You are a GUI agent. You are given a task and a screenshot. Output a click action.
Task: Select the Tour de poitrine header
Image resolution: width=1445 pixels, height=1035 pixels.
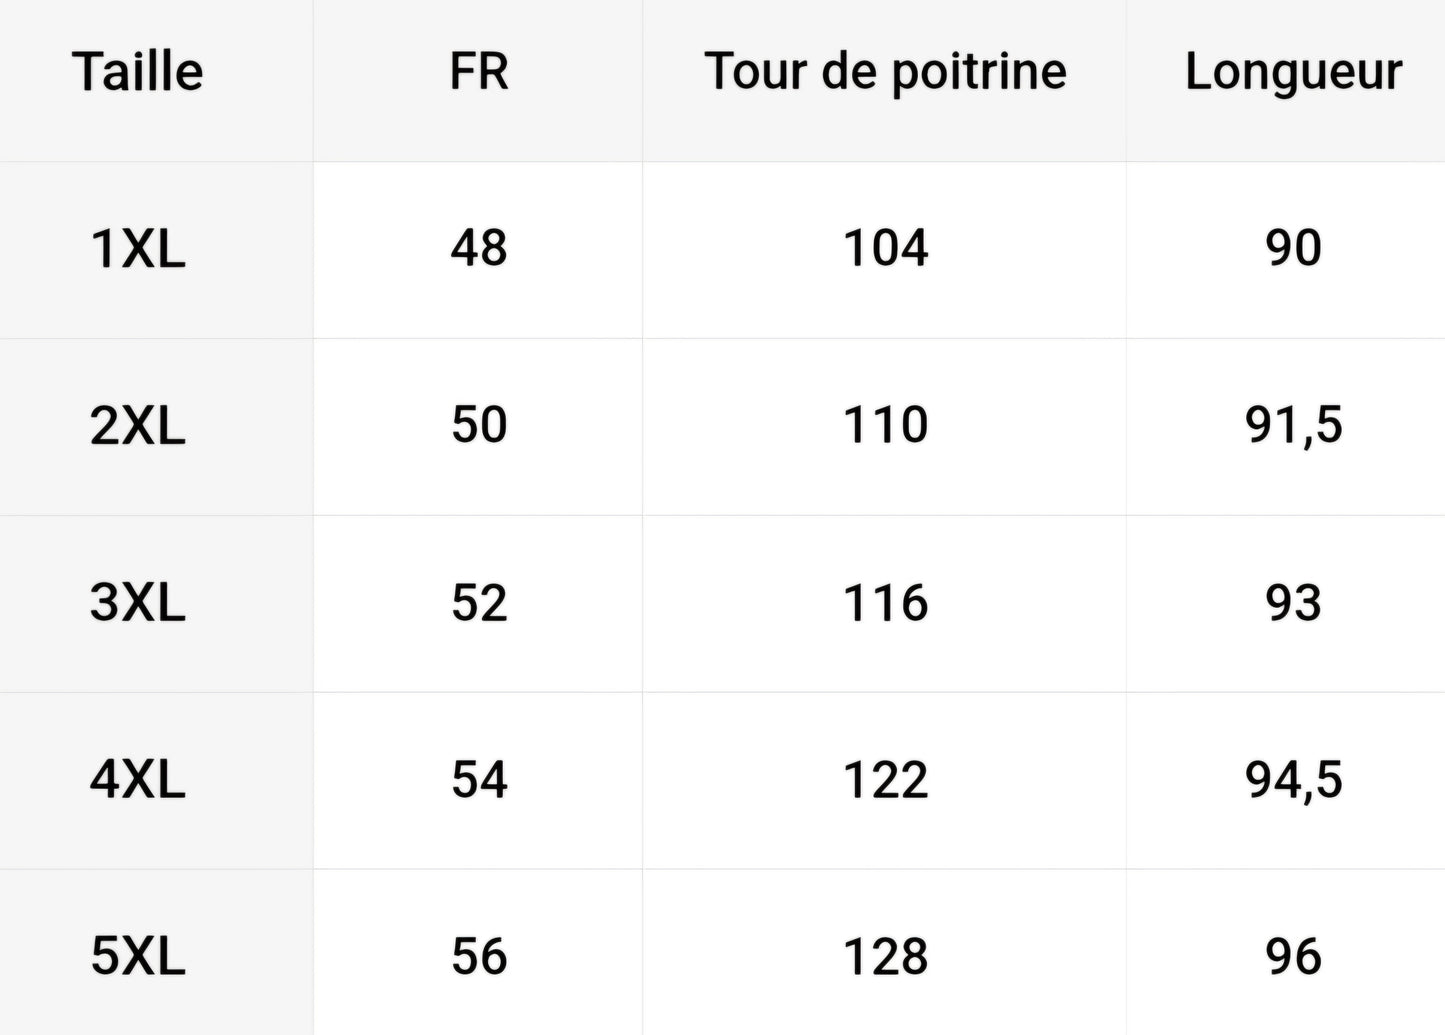pyautogui.click(x=885, y=72)
